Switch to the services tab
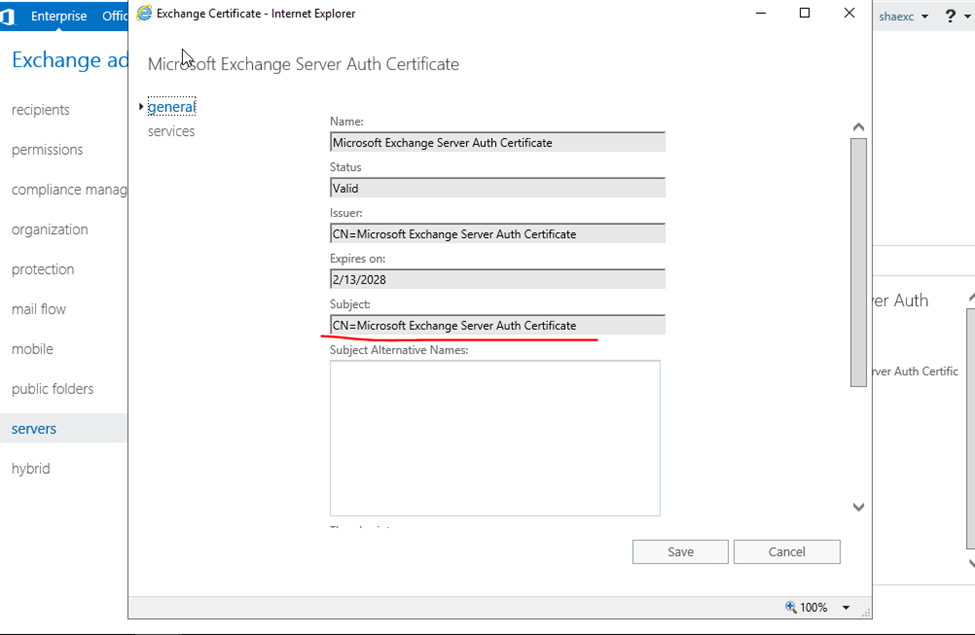This screenshot has height=635, width=975. coord(171,132)
